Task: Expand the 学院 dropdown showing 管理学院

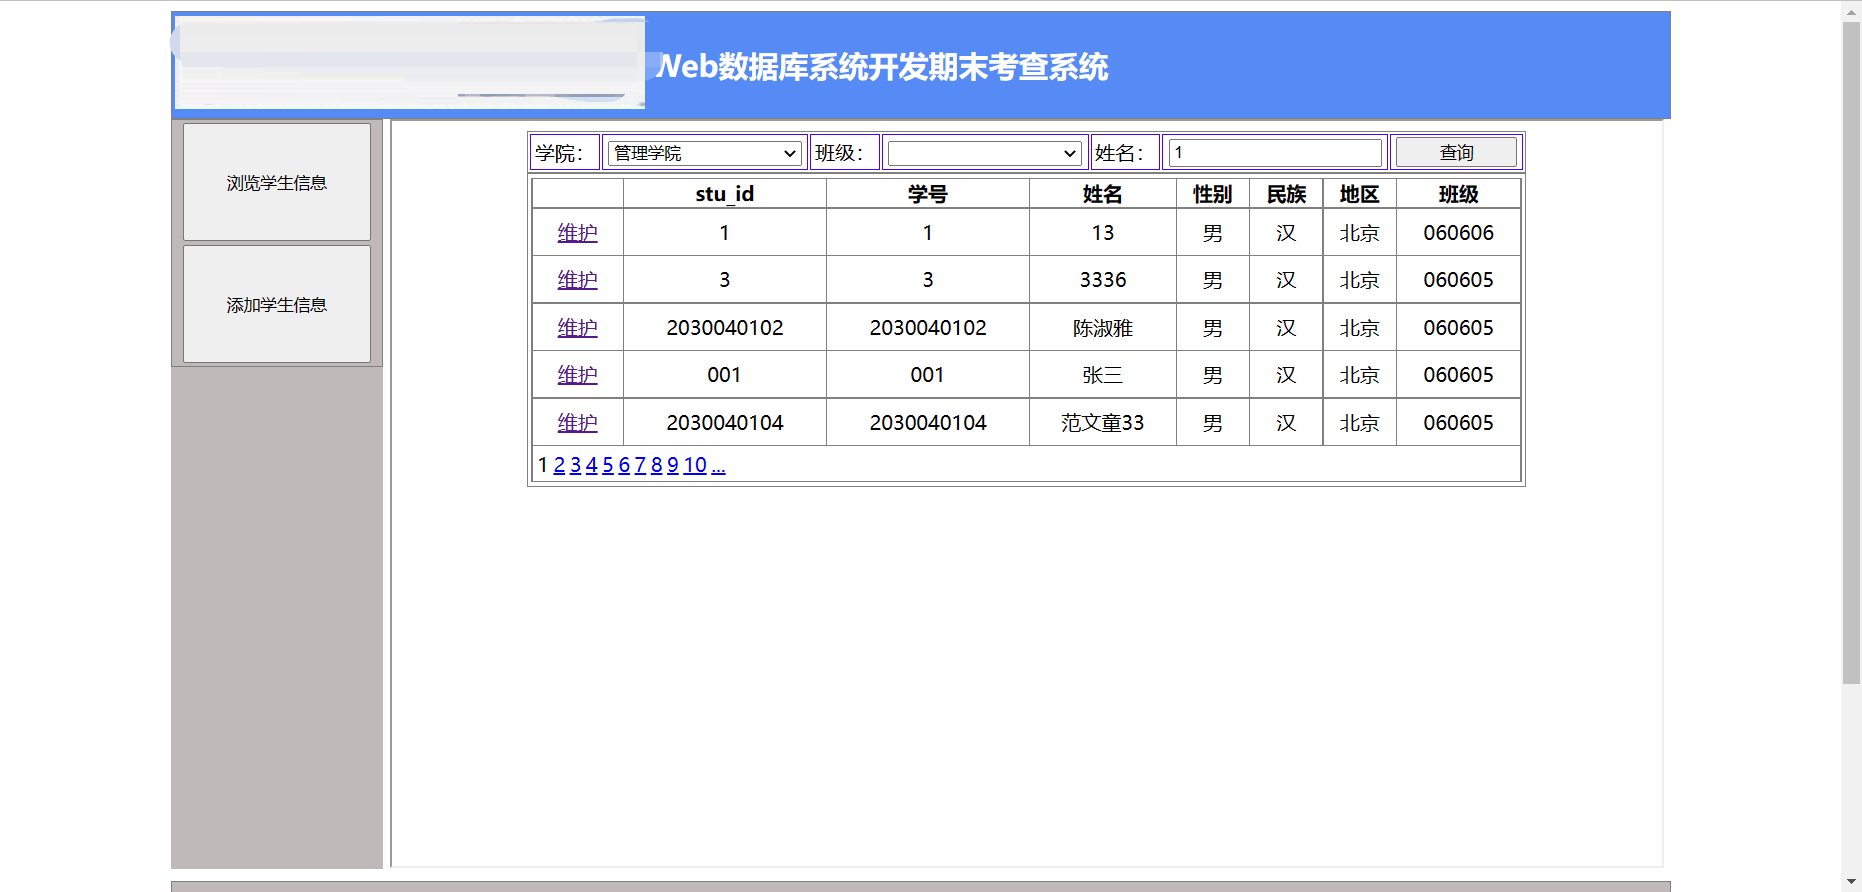Action: 704,153
